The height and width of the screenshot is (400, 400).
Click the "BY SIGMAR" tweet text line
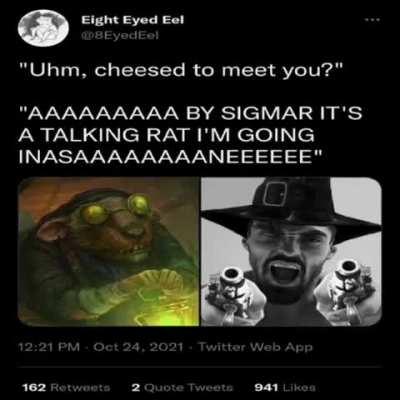pyautogui.click(x=191, y=113)
